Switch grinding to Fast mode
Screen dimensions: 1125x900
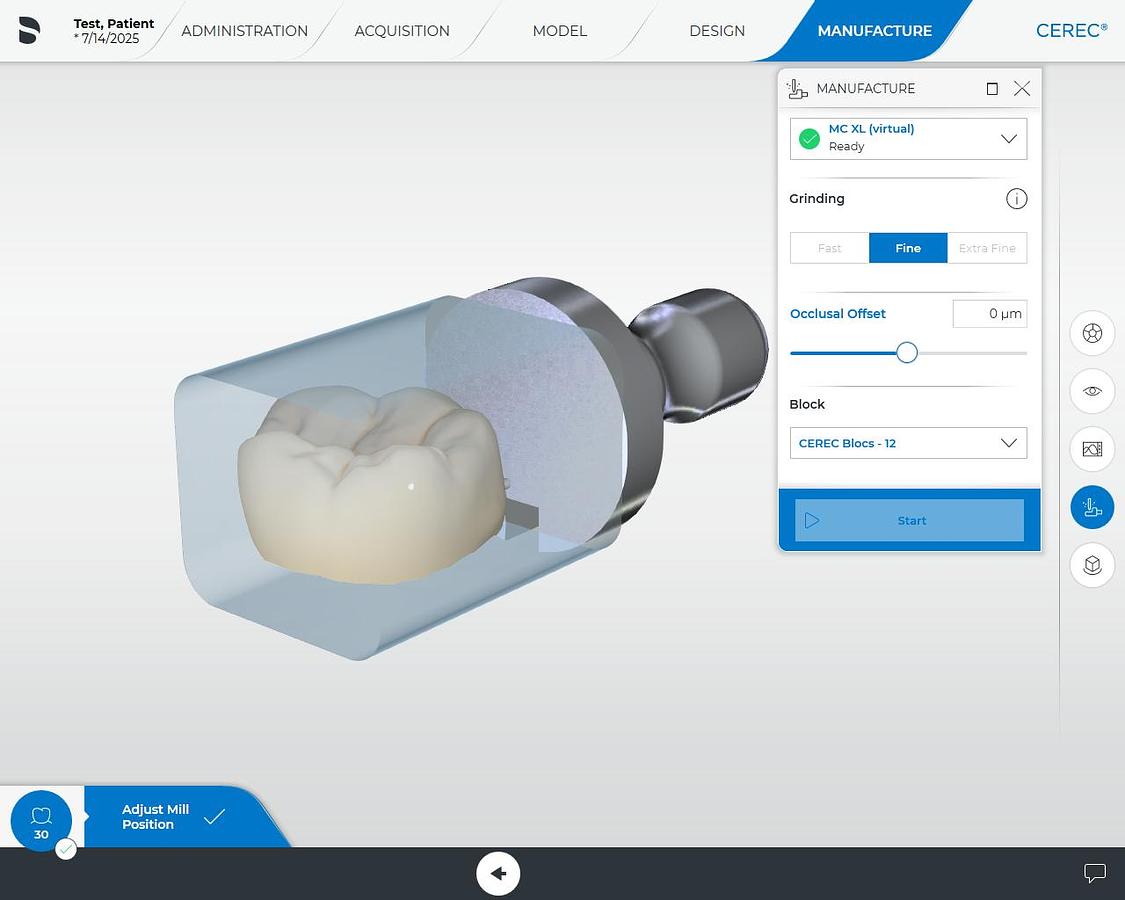(829, 247)
